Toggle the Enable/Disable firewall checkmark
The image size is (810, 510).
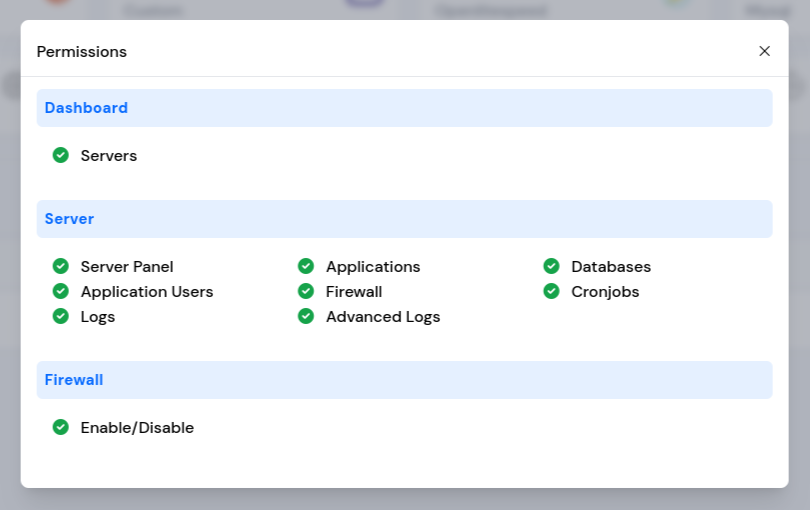(x=60, y=428)
